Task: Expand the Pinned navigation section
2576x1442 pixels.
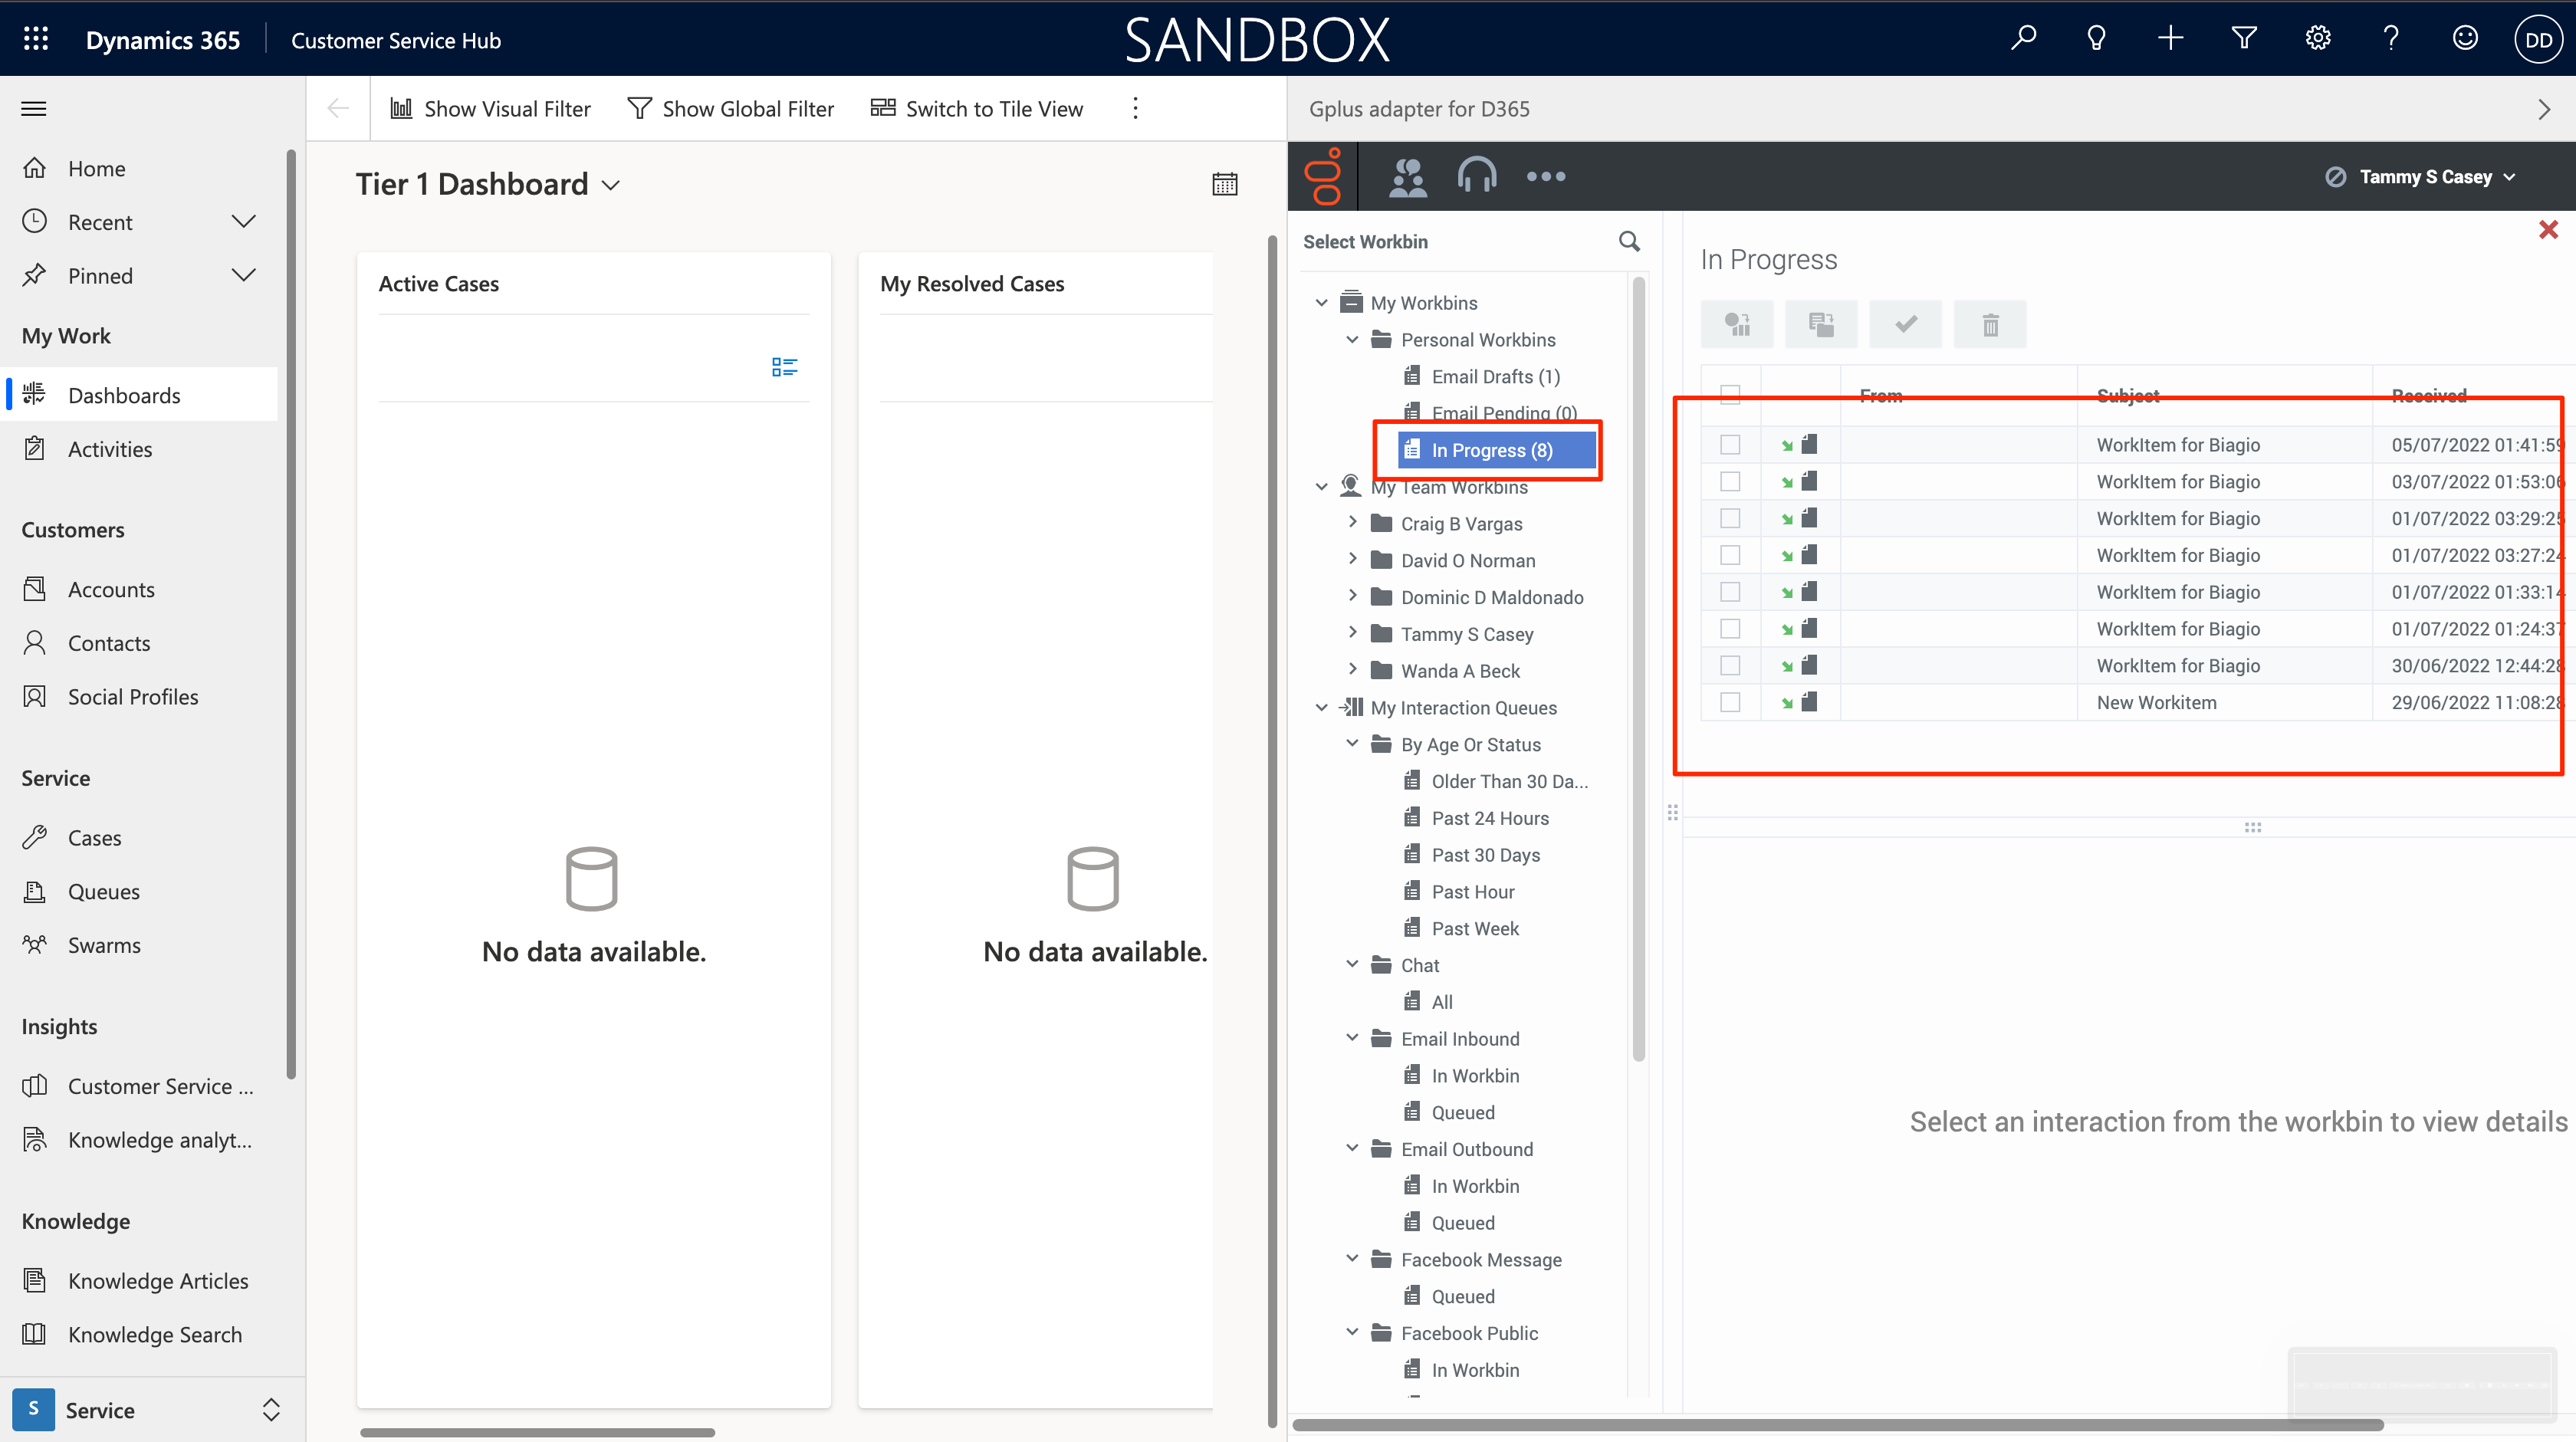Action: (243, 275)
